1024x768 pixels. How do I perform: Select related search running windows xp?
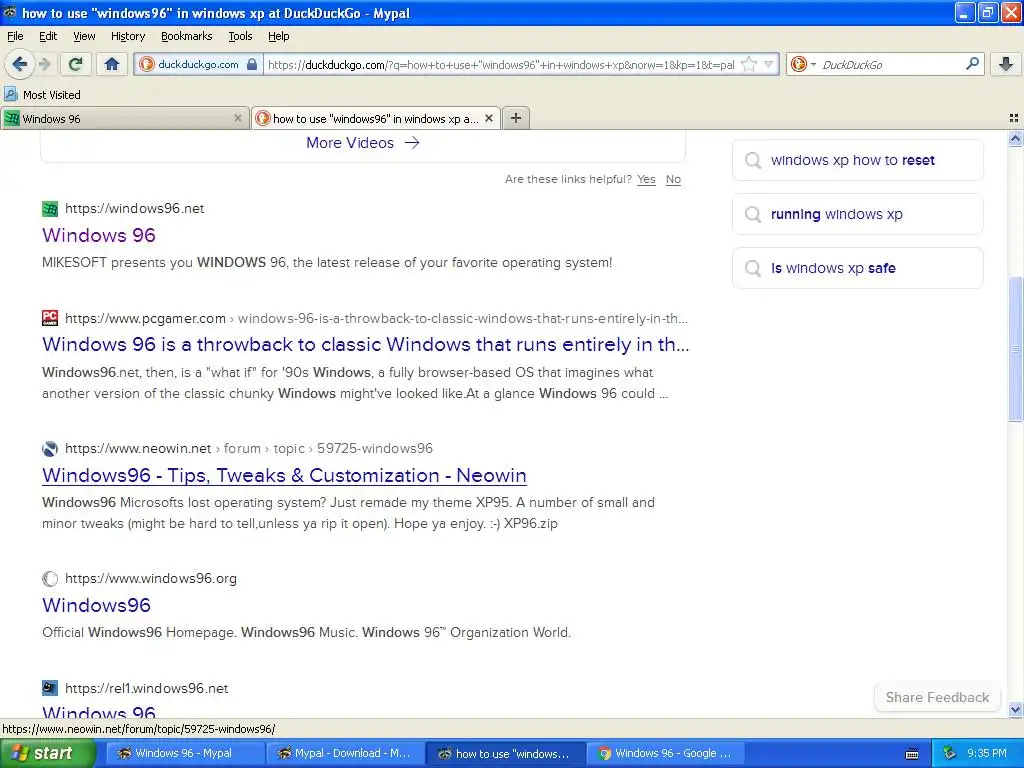tap(857, 214)
